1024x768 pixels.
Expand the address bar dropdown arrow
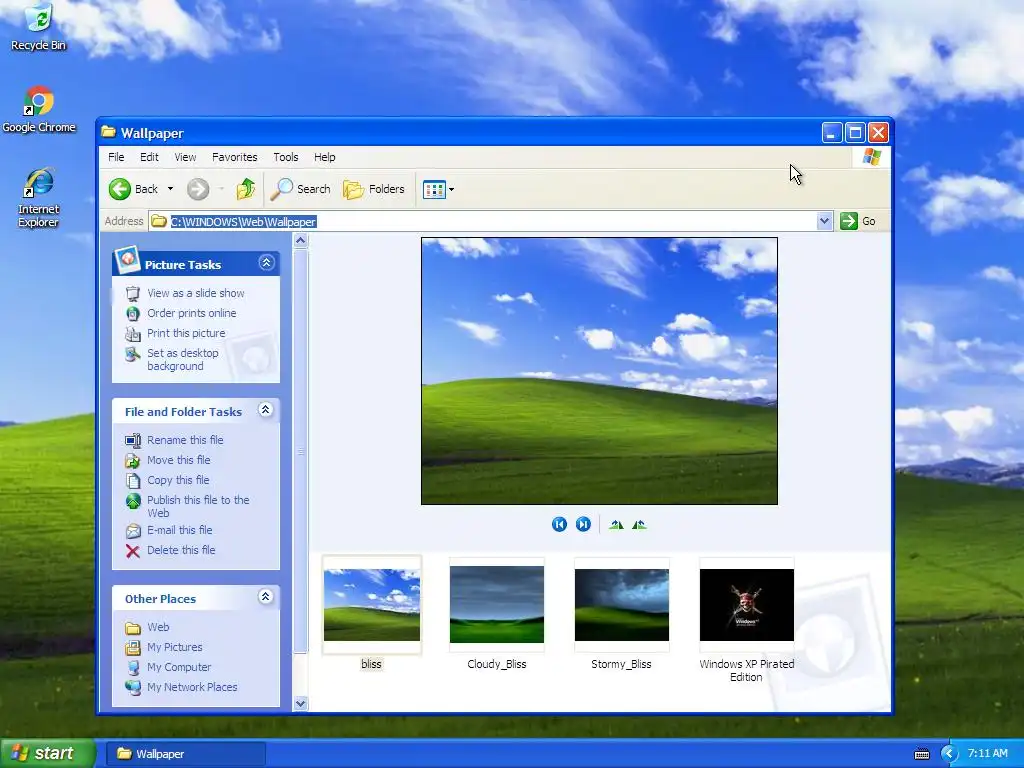pos(824,221)
